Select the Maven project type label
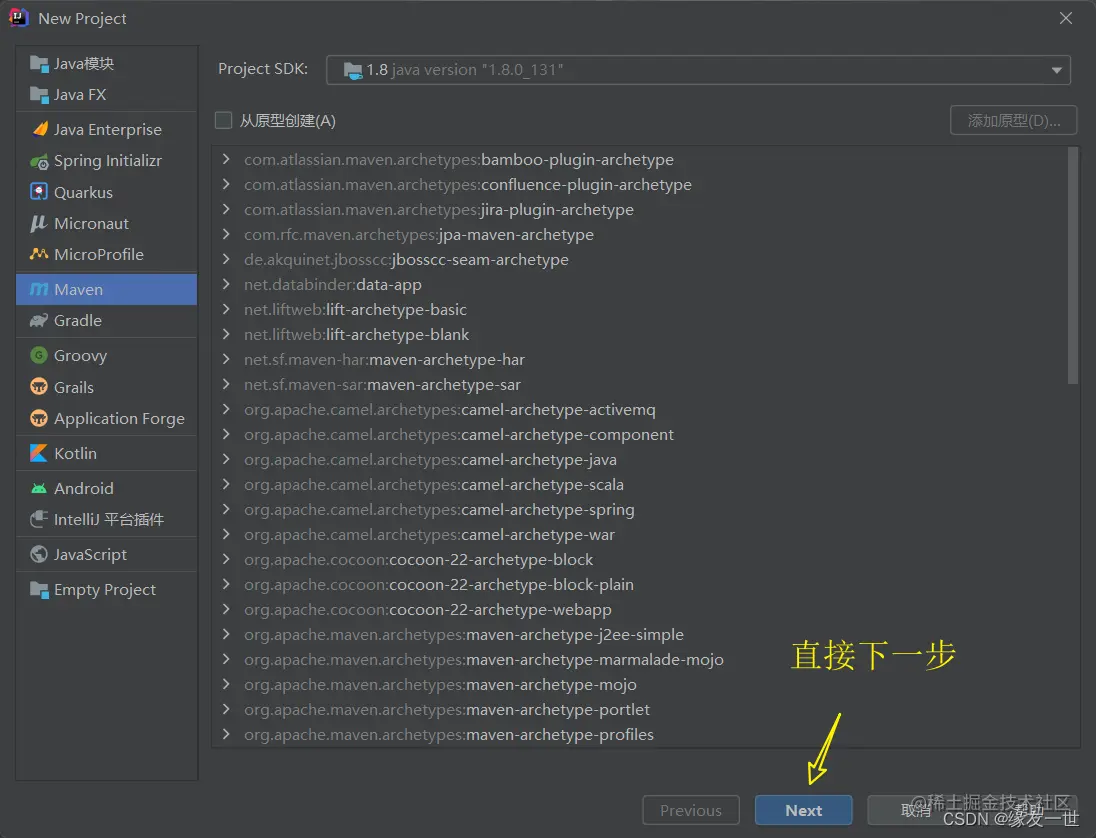Image resolution: width=1096 pixels, height=838 pixels. click(x=78, y=289)
